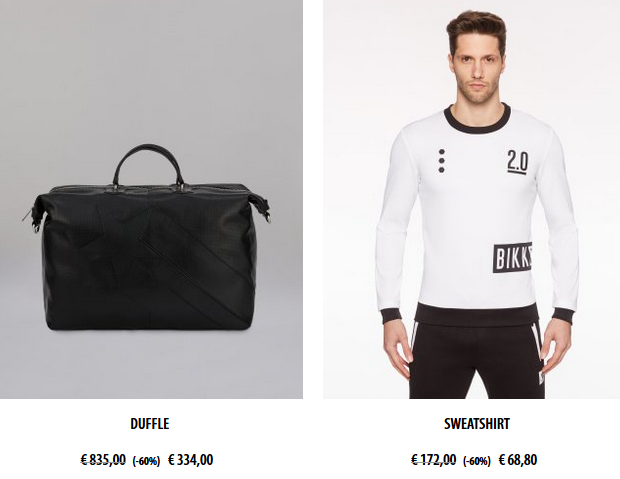
Task: Click the BIKKS logo patch on sweatshirt
Action: point(512,258)
